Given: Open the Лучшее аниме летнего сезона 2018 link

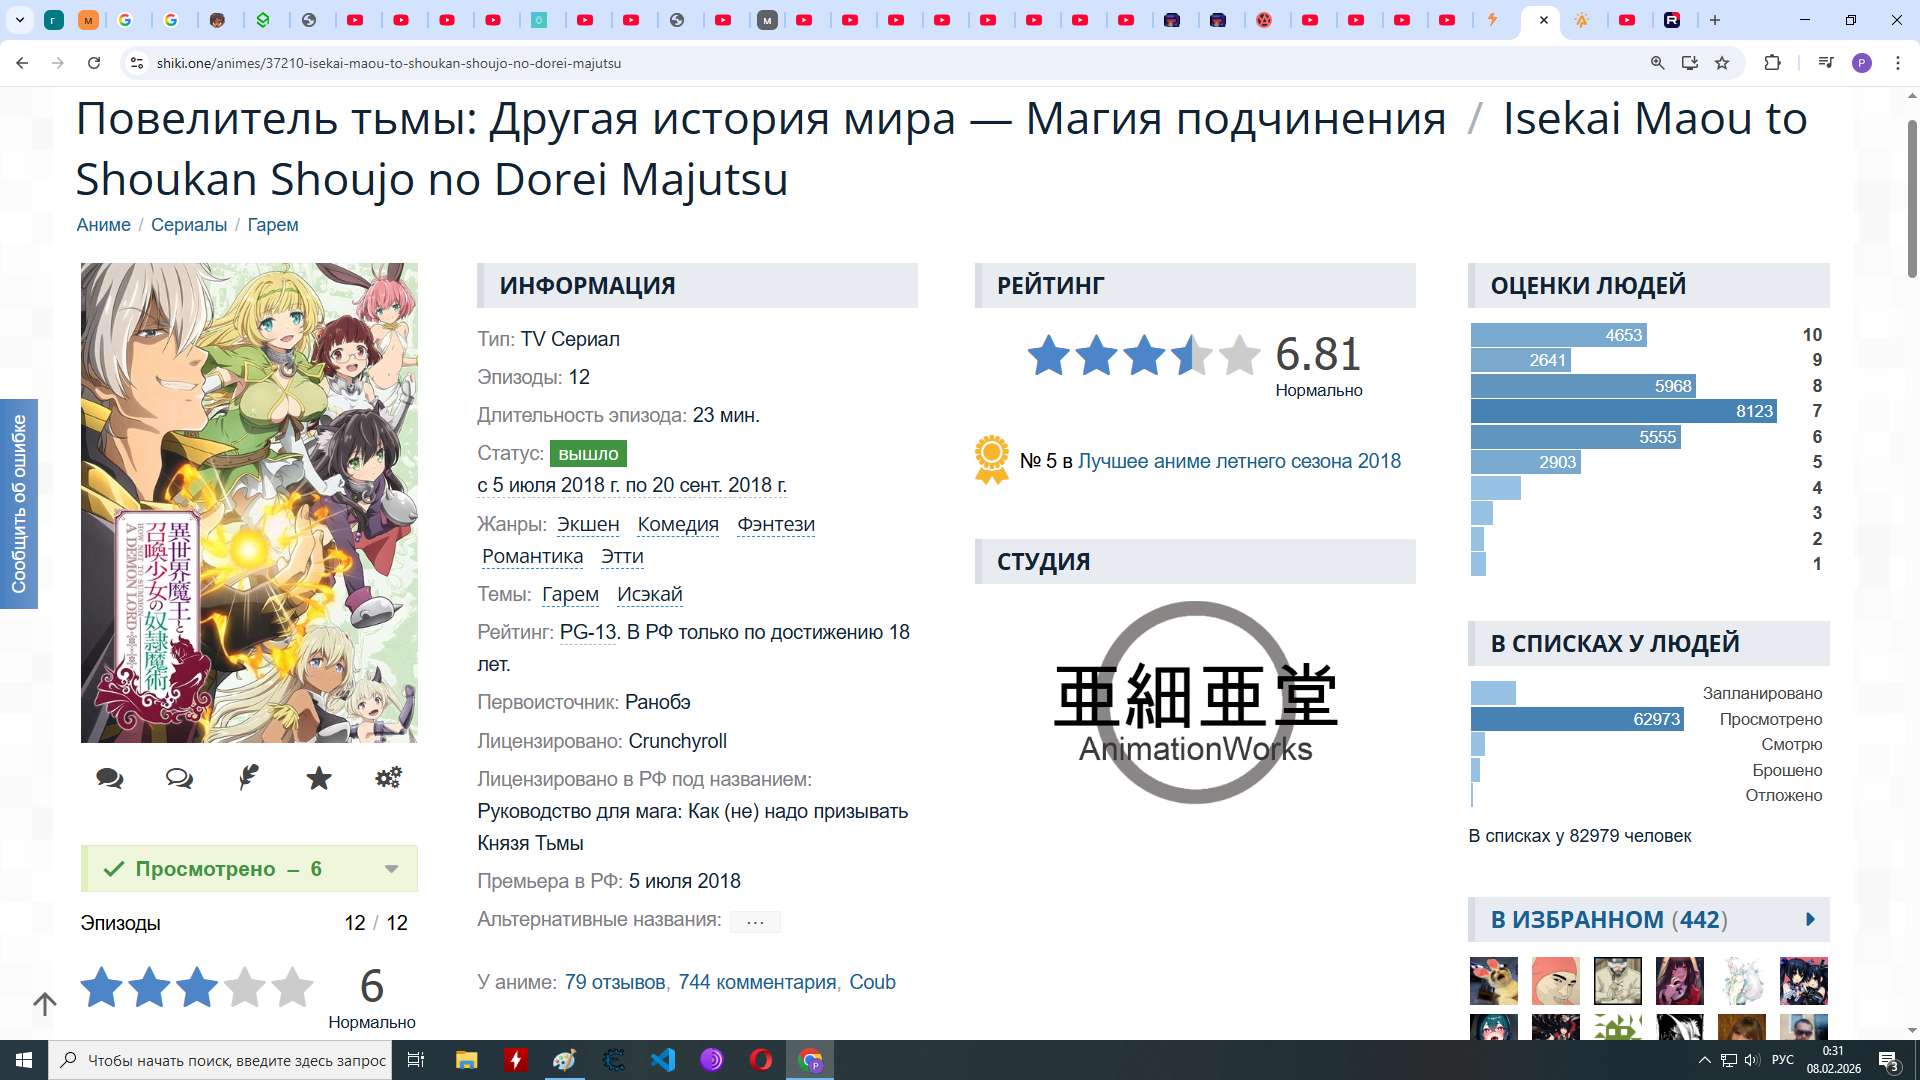Looking at the screenshot, I should click(x=1239, y=461).
